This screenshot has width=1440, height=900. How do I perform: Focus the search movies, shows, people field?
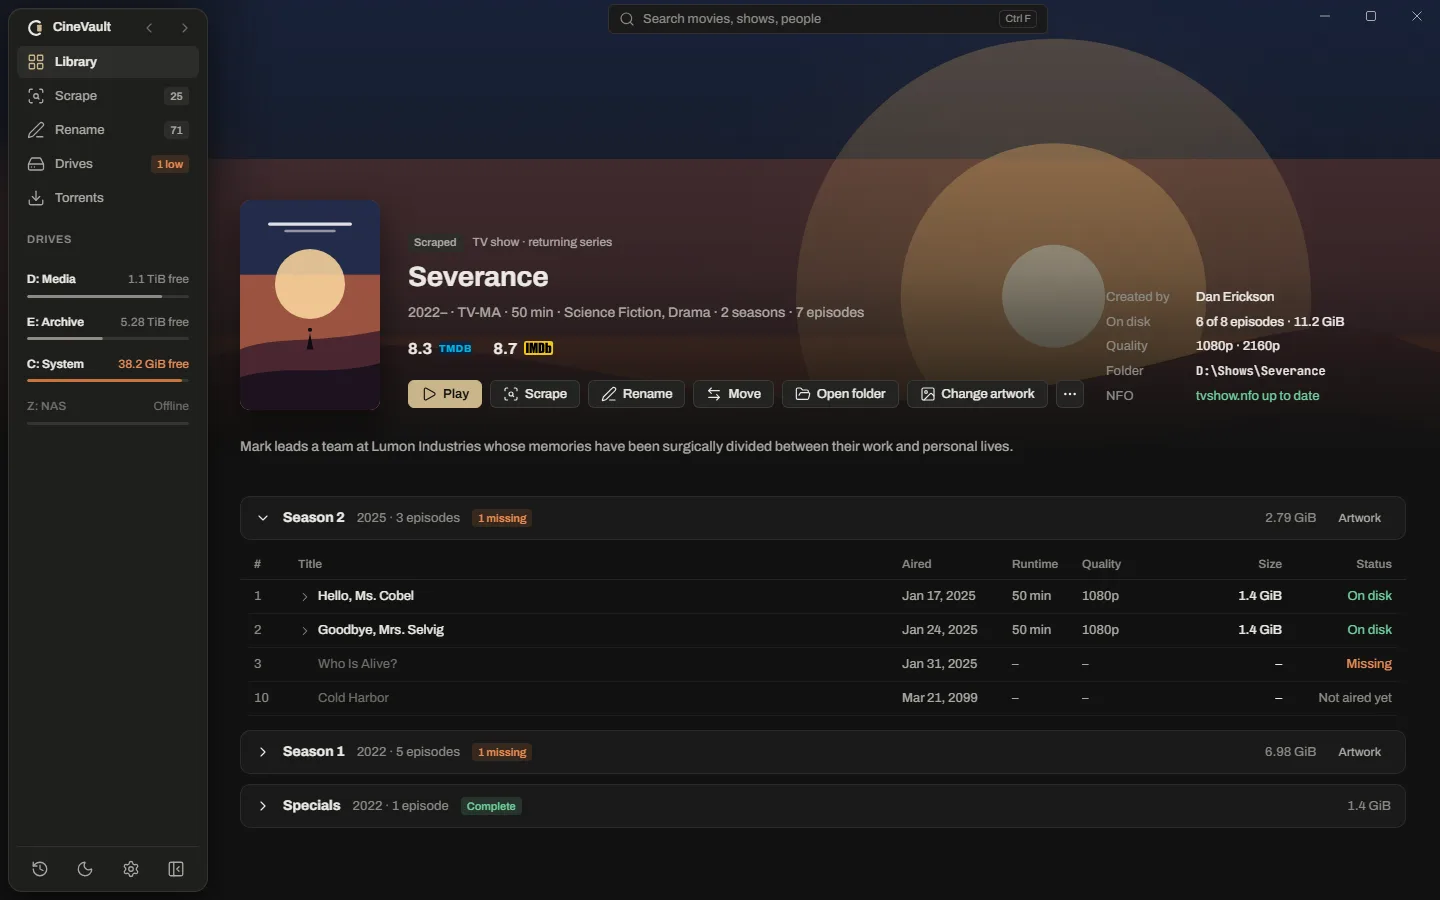click(827, 19)
